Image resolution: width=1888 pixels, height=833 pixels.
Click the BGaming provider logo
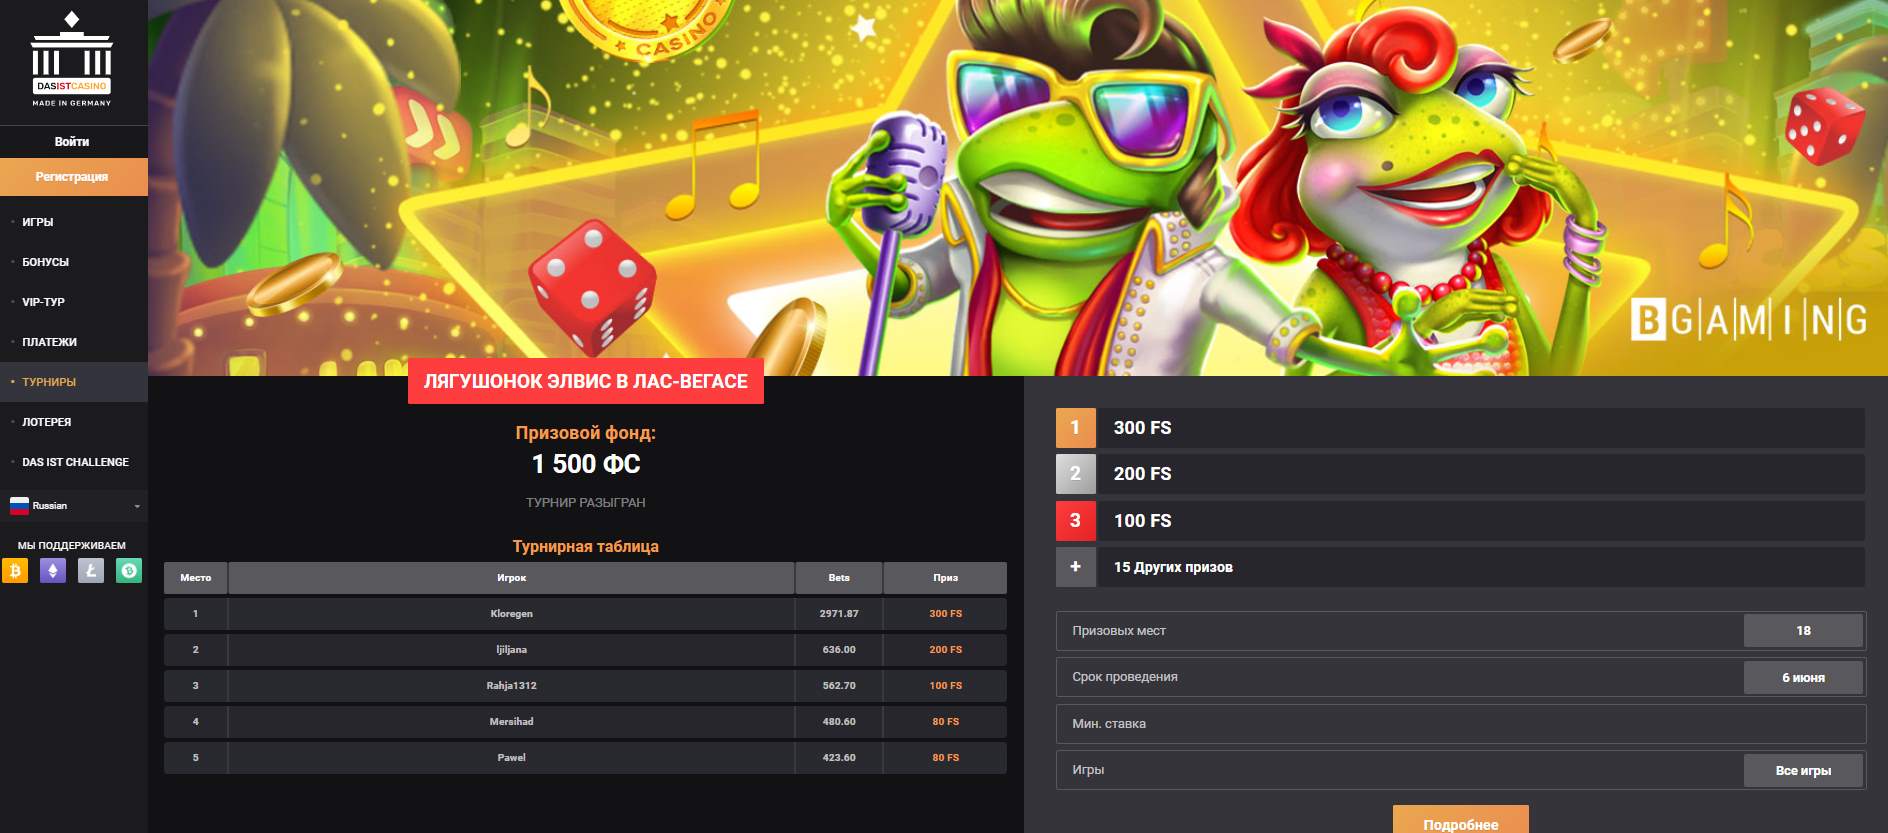coord(1749,320)
